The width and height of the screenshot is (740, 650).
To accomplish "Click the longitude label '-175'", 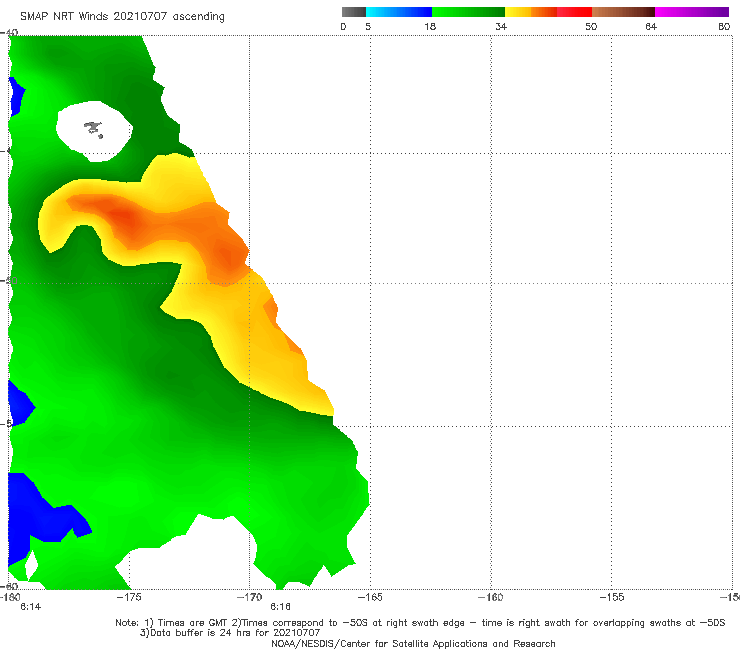I will point(129,597).
